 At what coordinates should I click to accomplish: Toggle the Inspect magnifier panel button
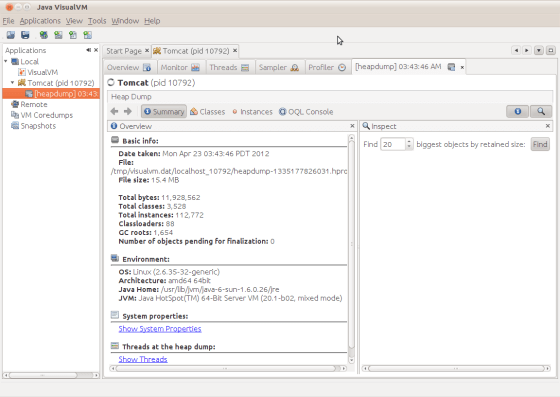(x=541, y=112)
